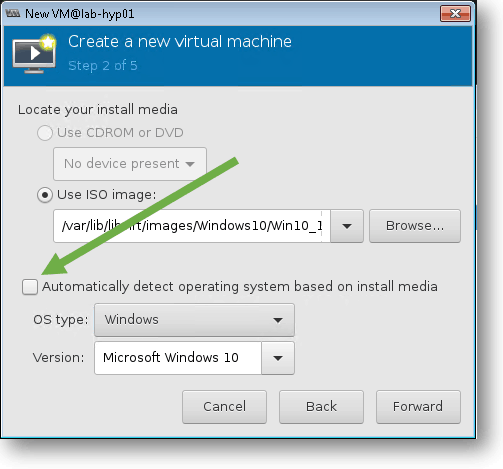Click the Locate your install media label
Viewport: 503px width, 469px height.
click(x=98, y=110)
